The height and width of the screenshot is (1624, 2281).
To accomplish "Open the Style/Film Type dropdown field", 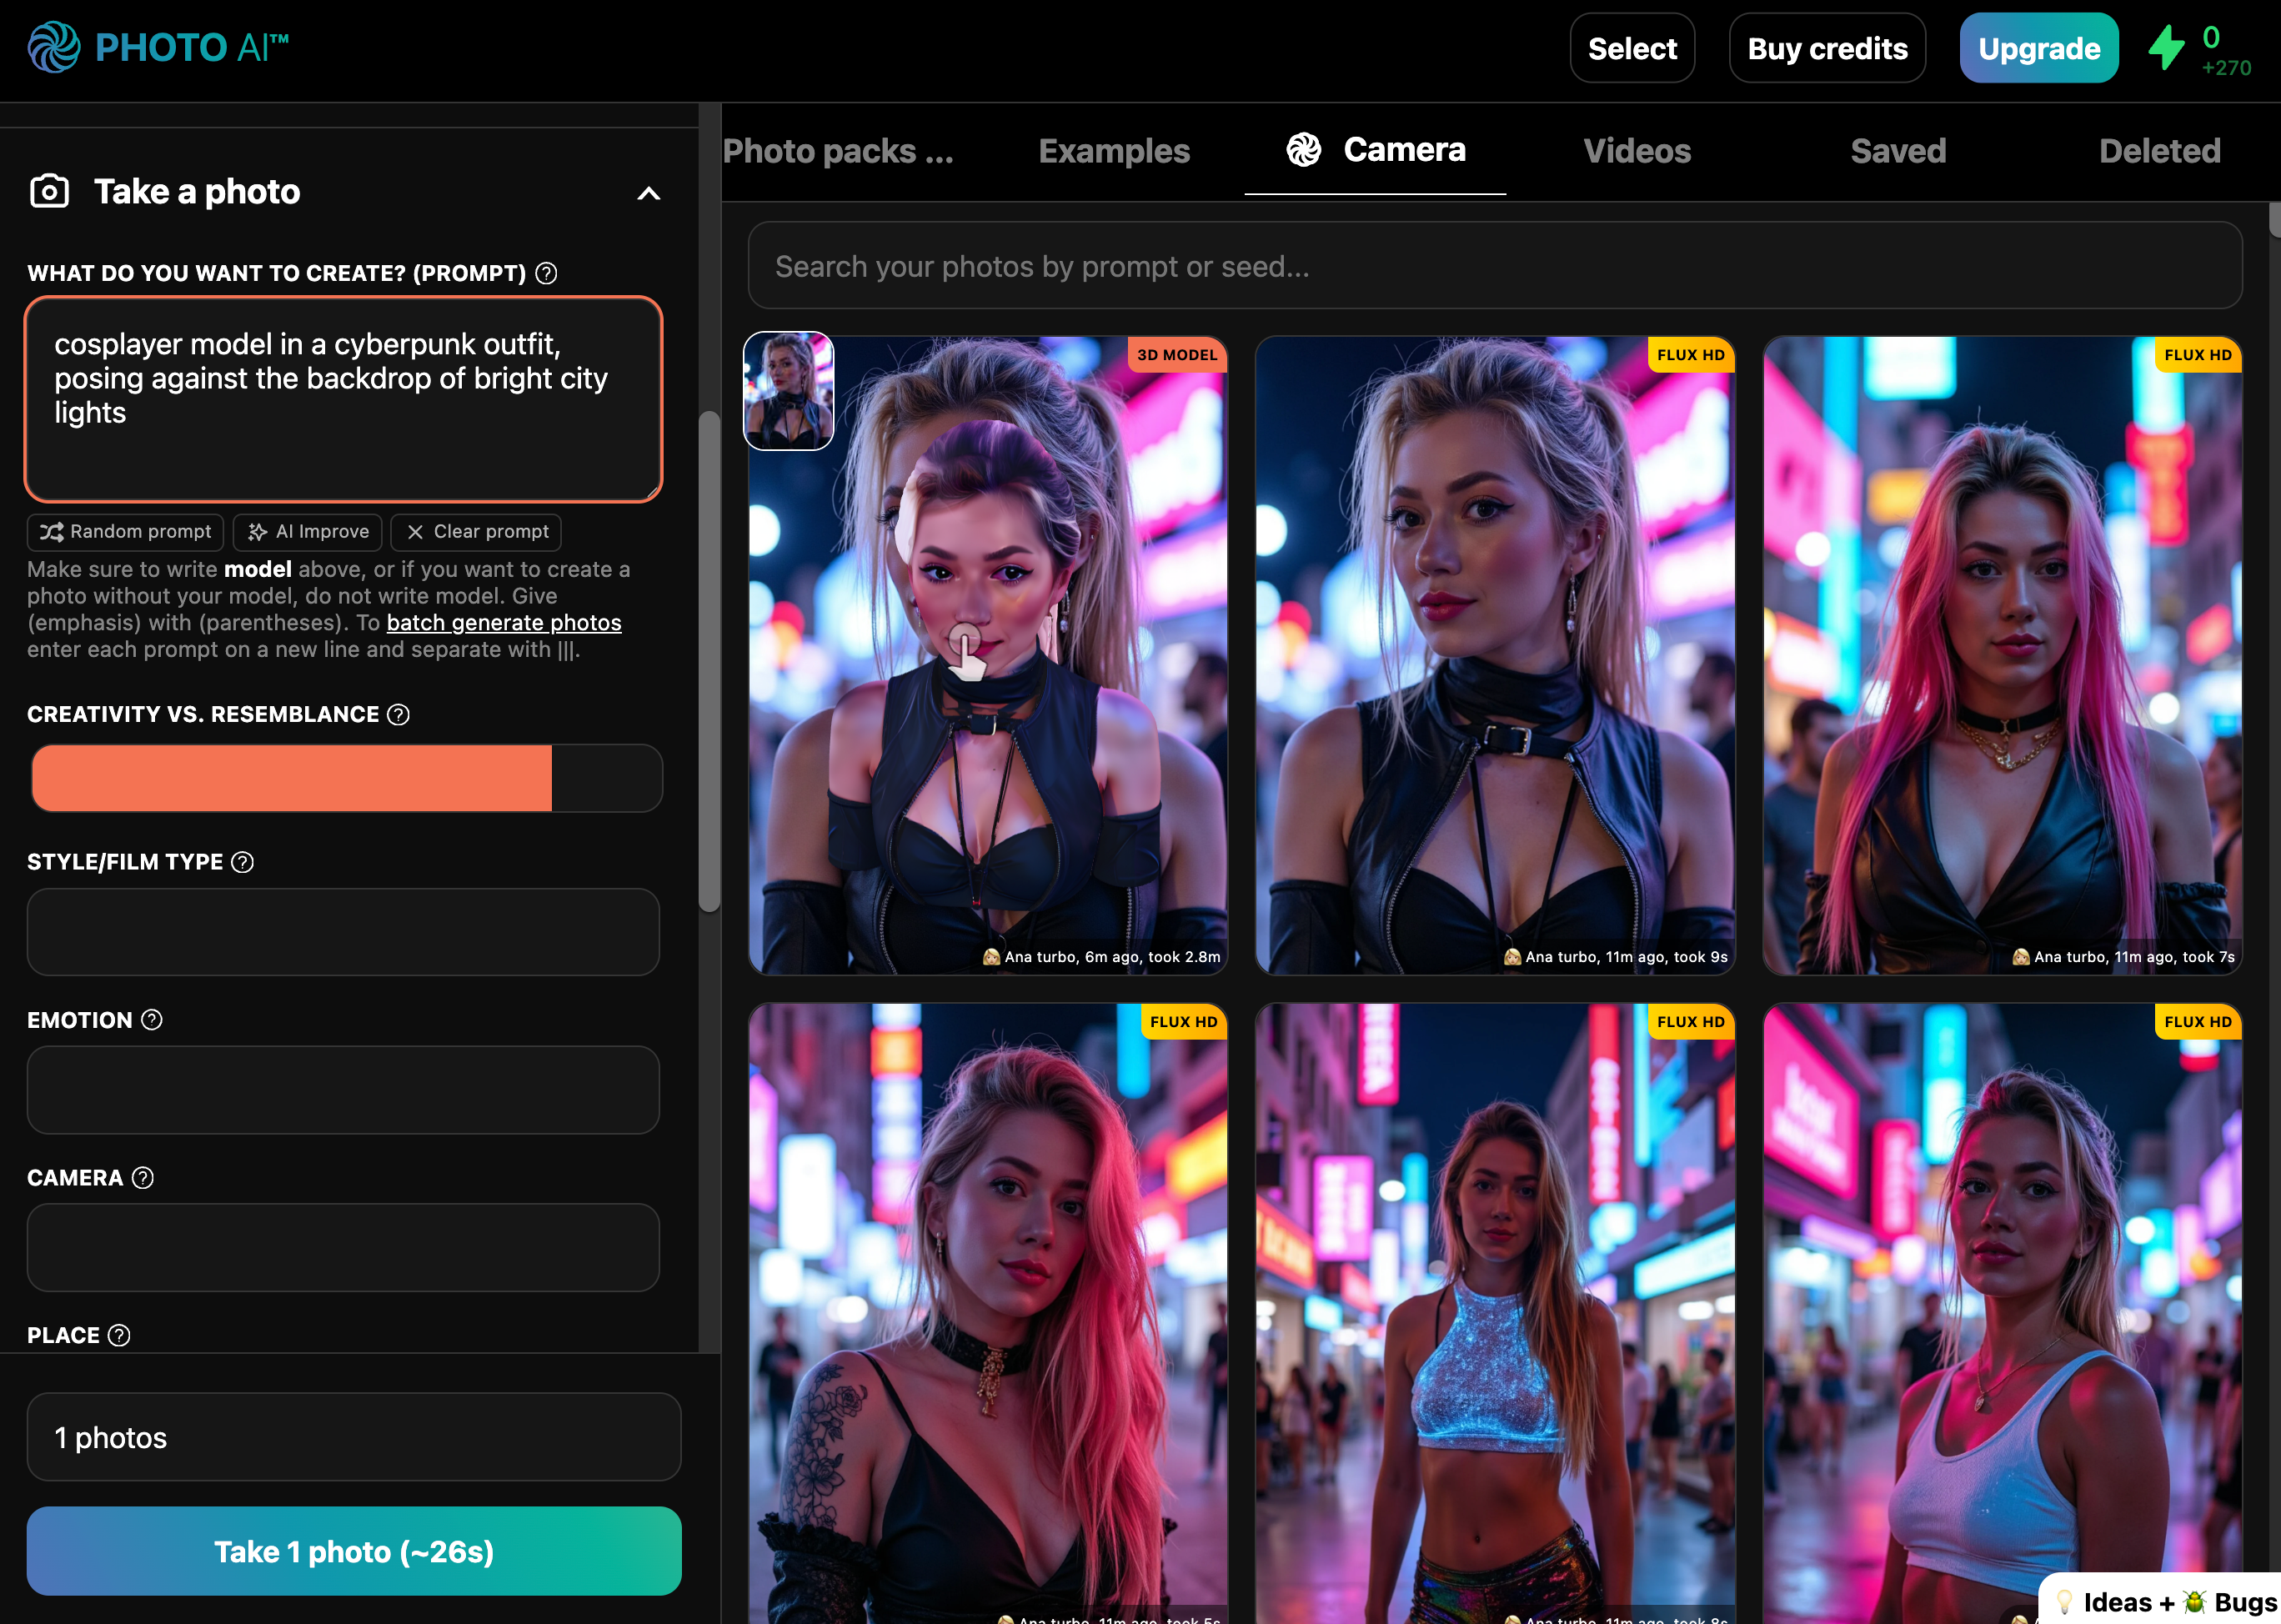I will [x=343, y=932].
